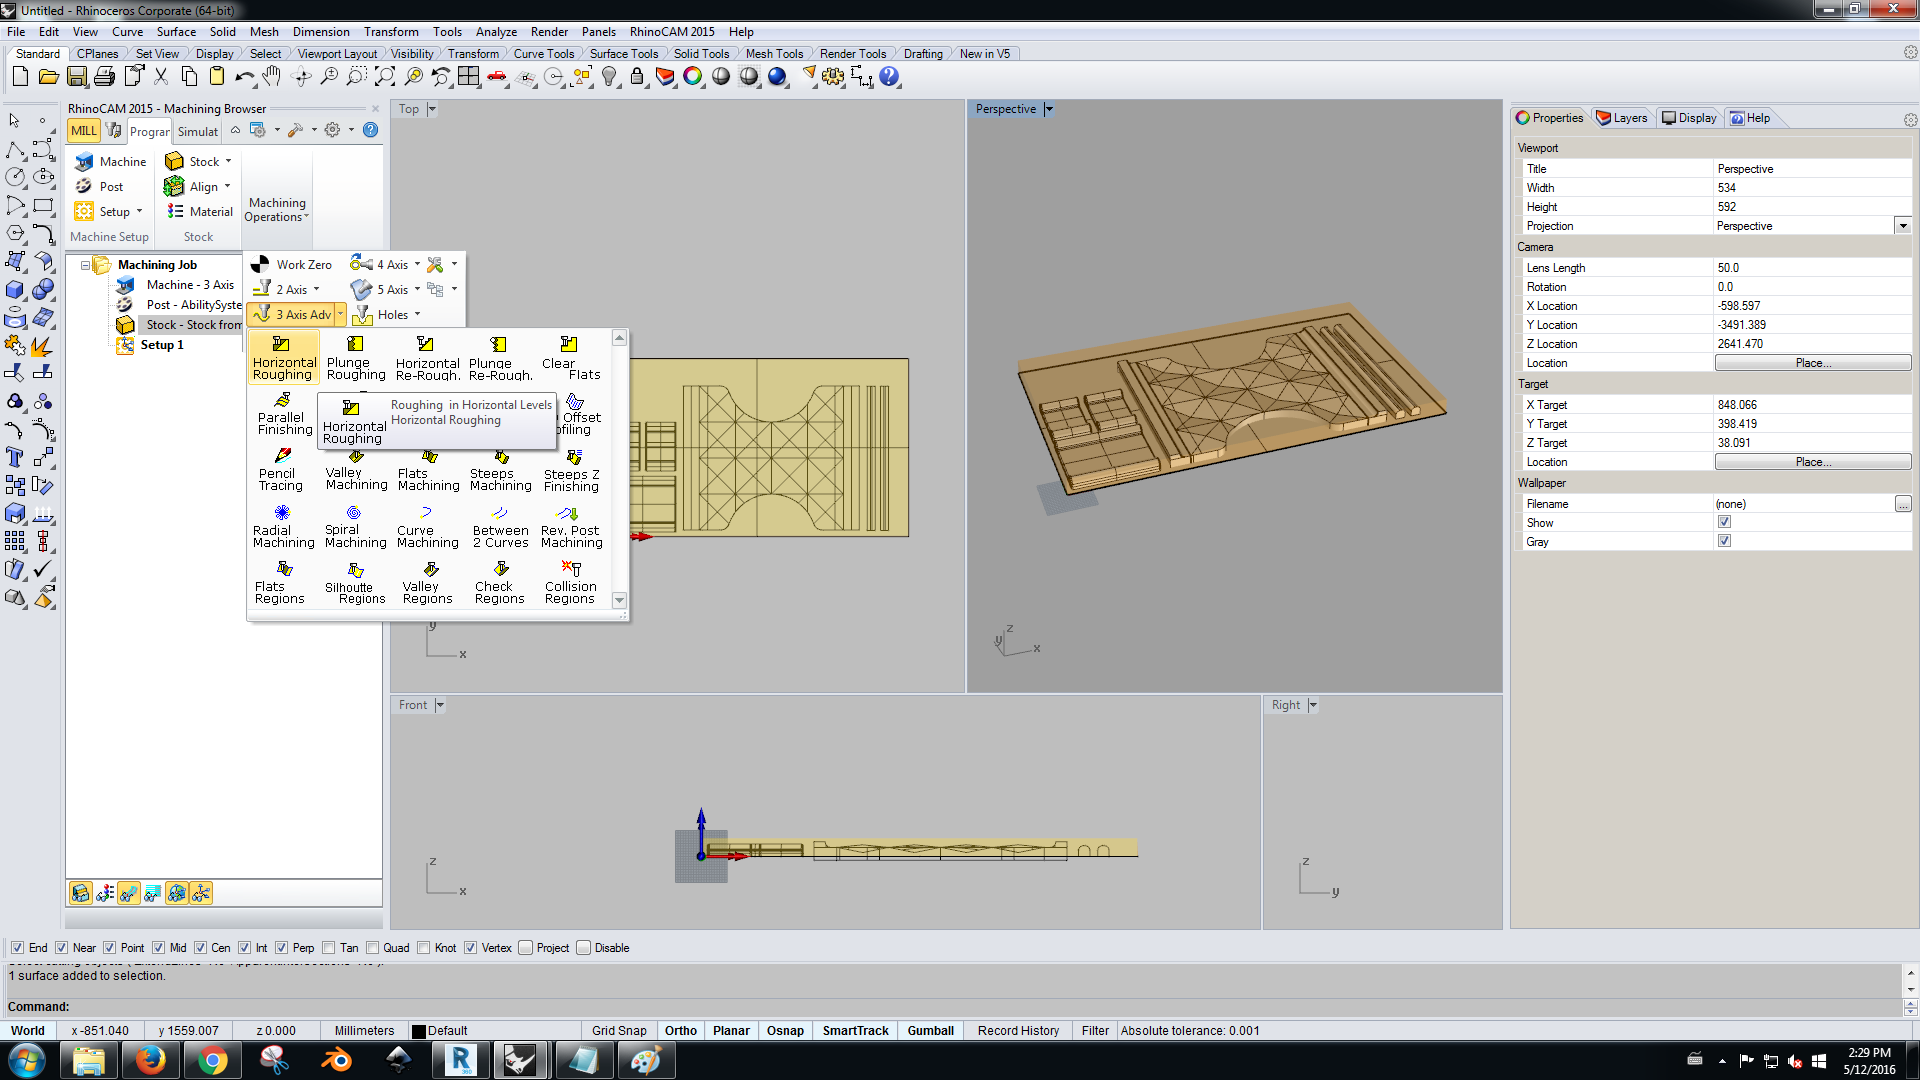Viewport: 1920px width, 1080px height.
Task: Browse wallpaper filename ellipsis button
Action: 1902,504
